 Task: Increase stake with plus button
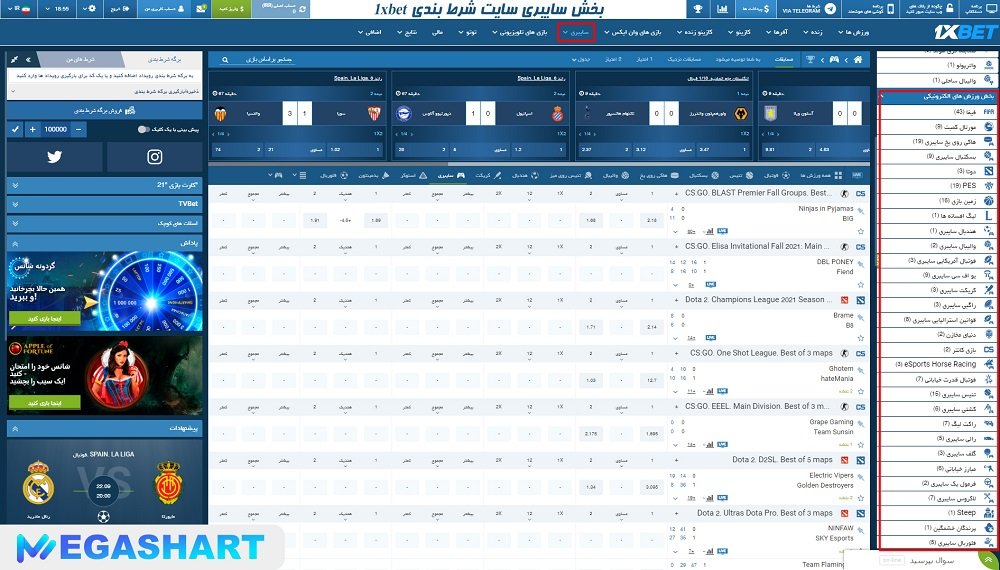pos(33,129)
